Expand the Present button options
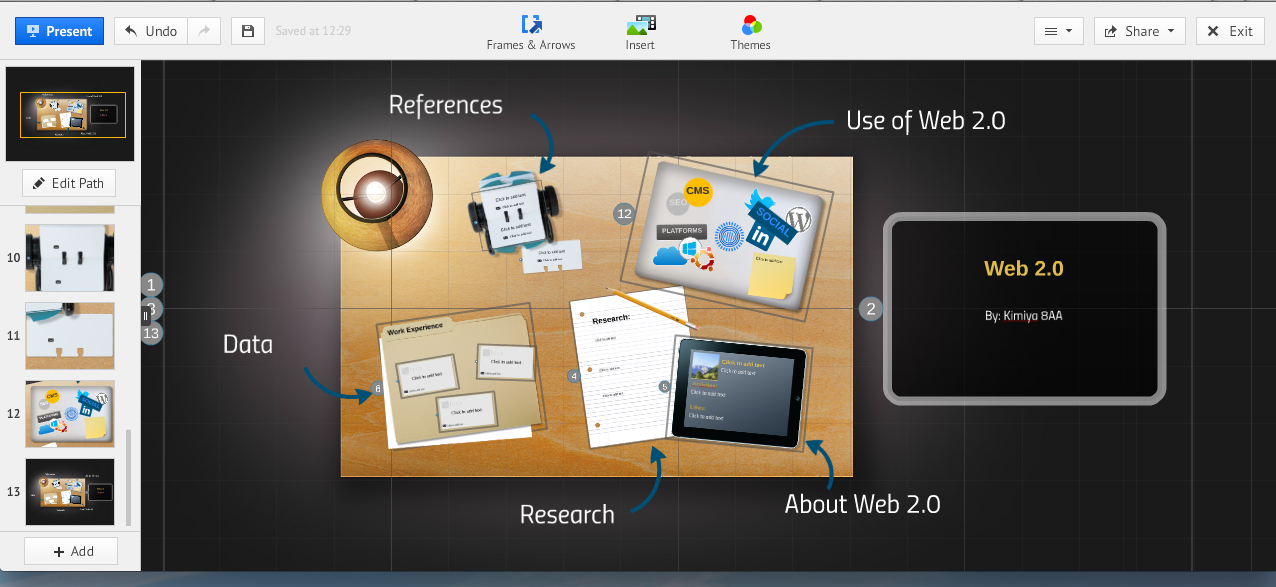This screenshot has height=587, width=1276. 96,31
